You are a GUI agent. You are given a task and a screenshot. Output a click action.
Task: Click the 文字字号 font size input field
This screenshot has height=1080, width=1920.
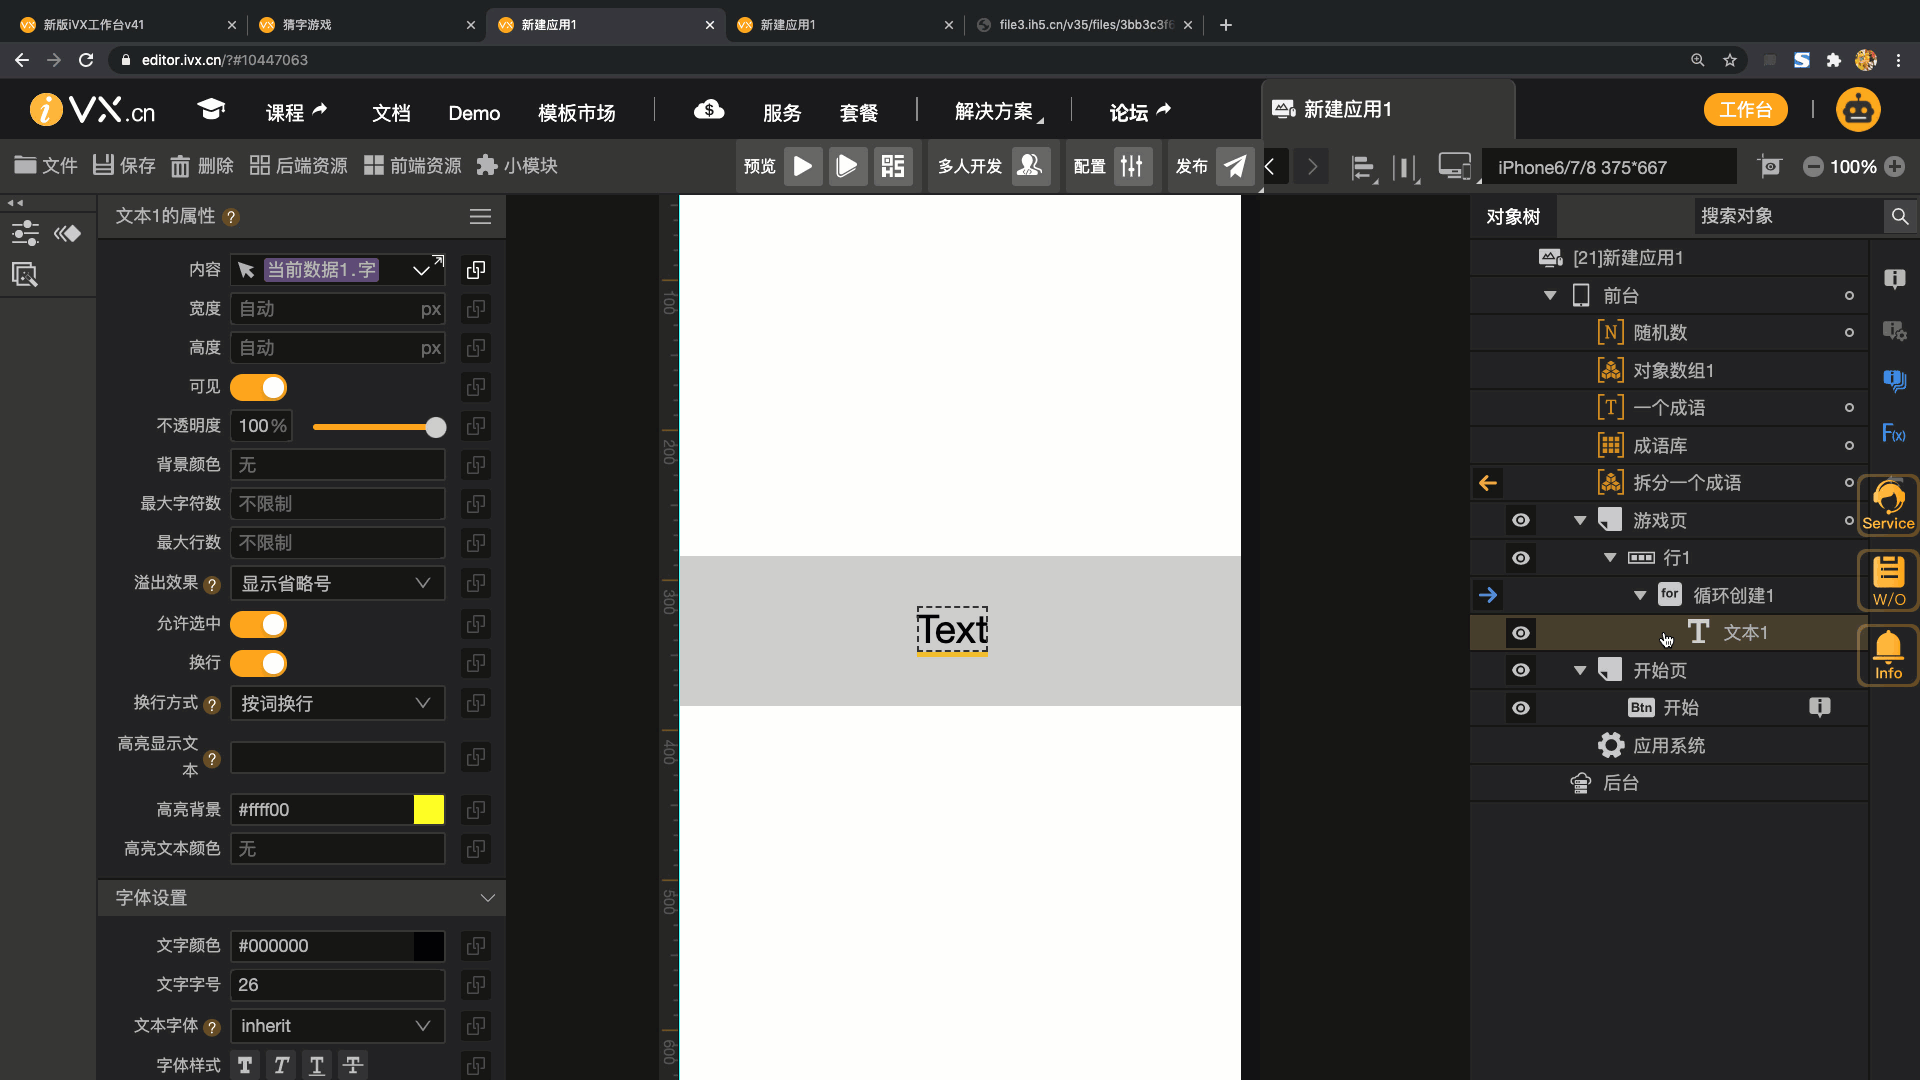pyautogui.click(x=337, y=984)
